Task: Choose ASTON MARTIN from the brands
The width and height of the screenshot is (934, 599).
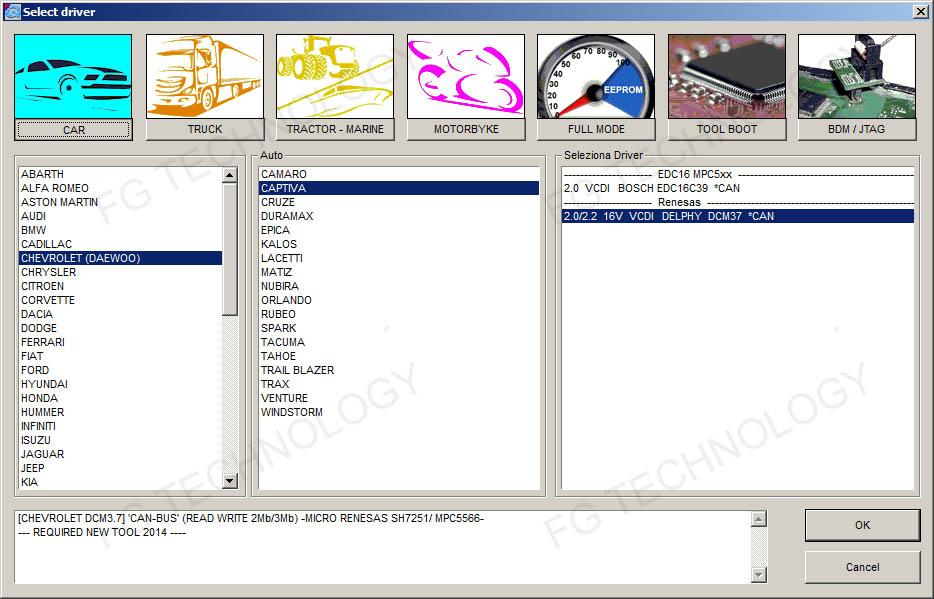Action: 120,202
